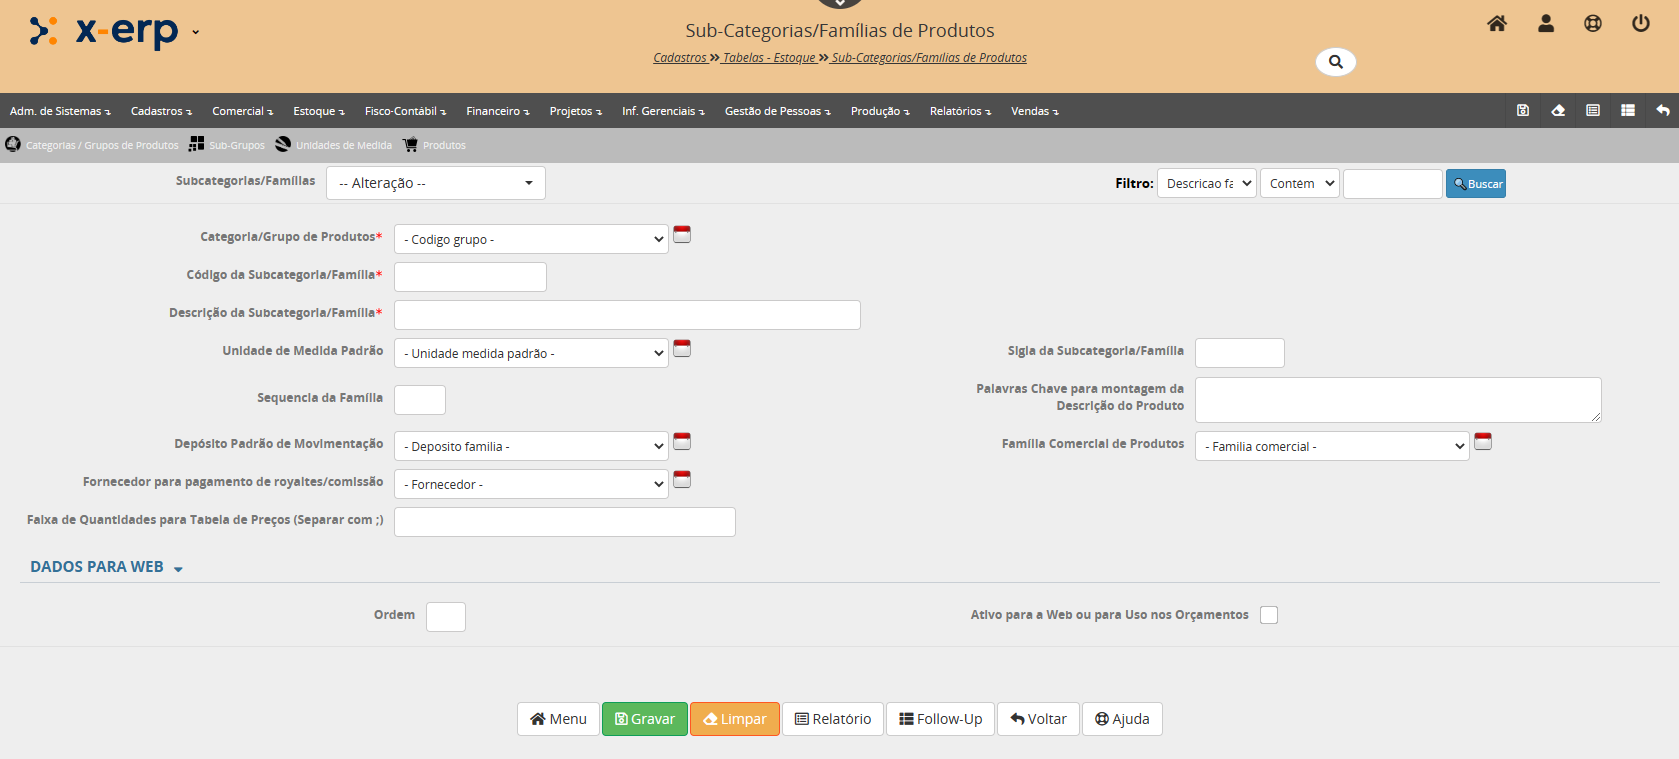Click the orange Limpar button
This screenshot has height=759, width=1679.
click(x=734, y=719)
